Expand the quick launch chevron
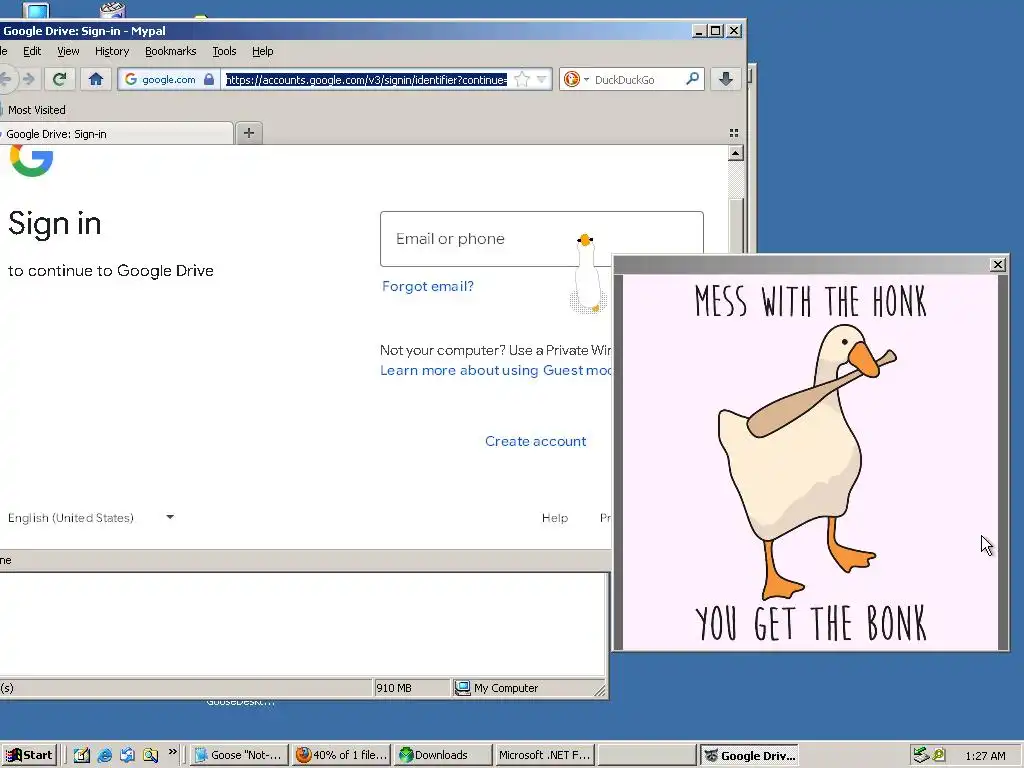1024x768 pixels. pyautogui.click(x=172, y=752)
